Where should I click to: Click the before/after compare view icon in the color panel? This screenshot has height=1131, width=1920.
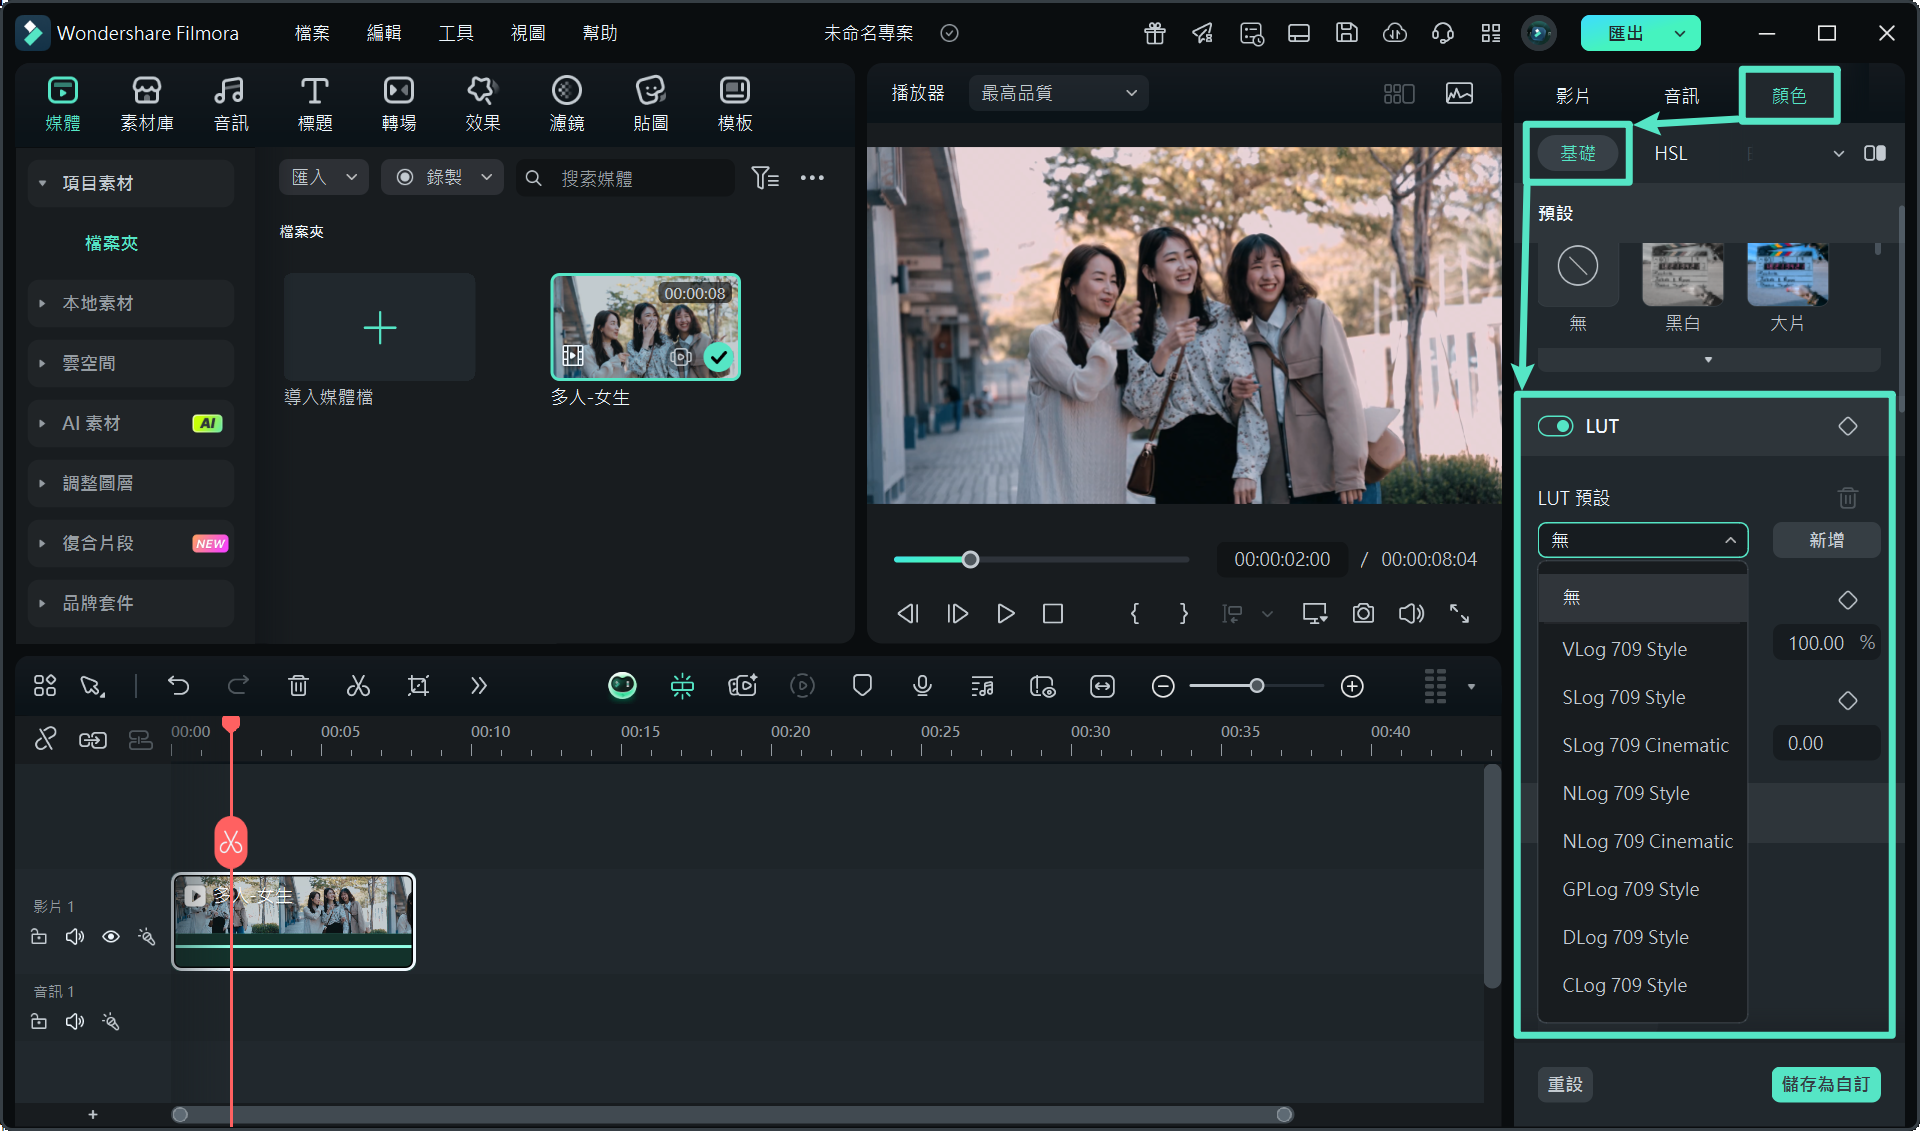[1874, 153]
